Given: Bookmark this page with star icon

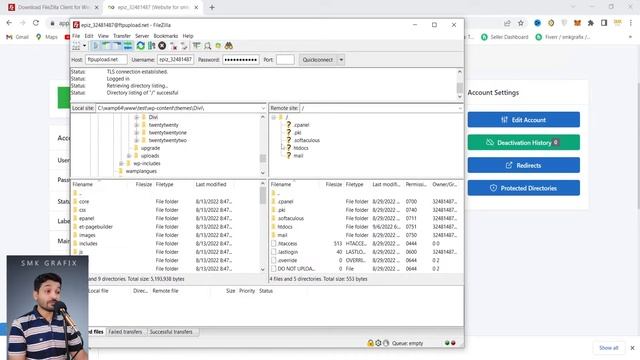Looking at the screenshot, I should 521,23.
